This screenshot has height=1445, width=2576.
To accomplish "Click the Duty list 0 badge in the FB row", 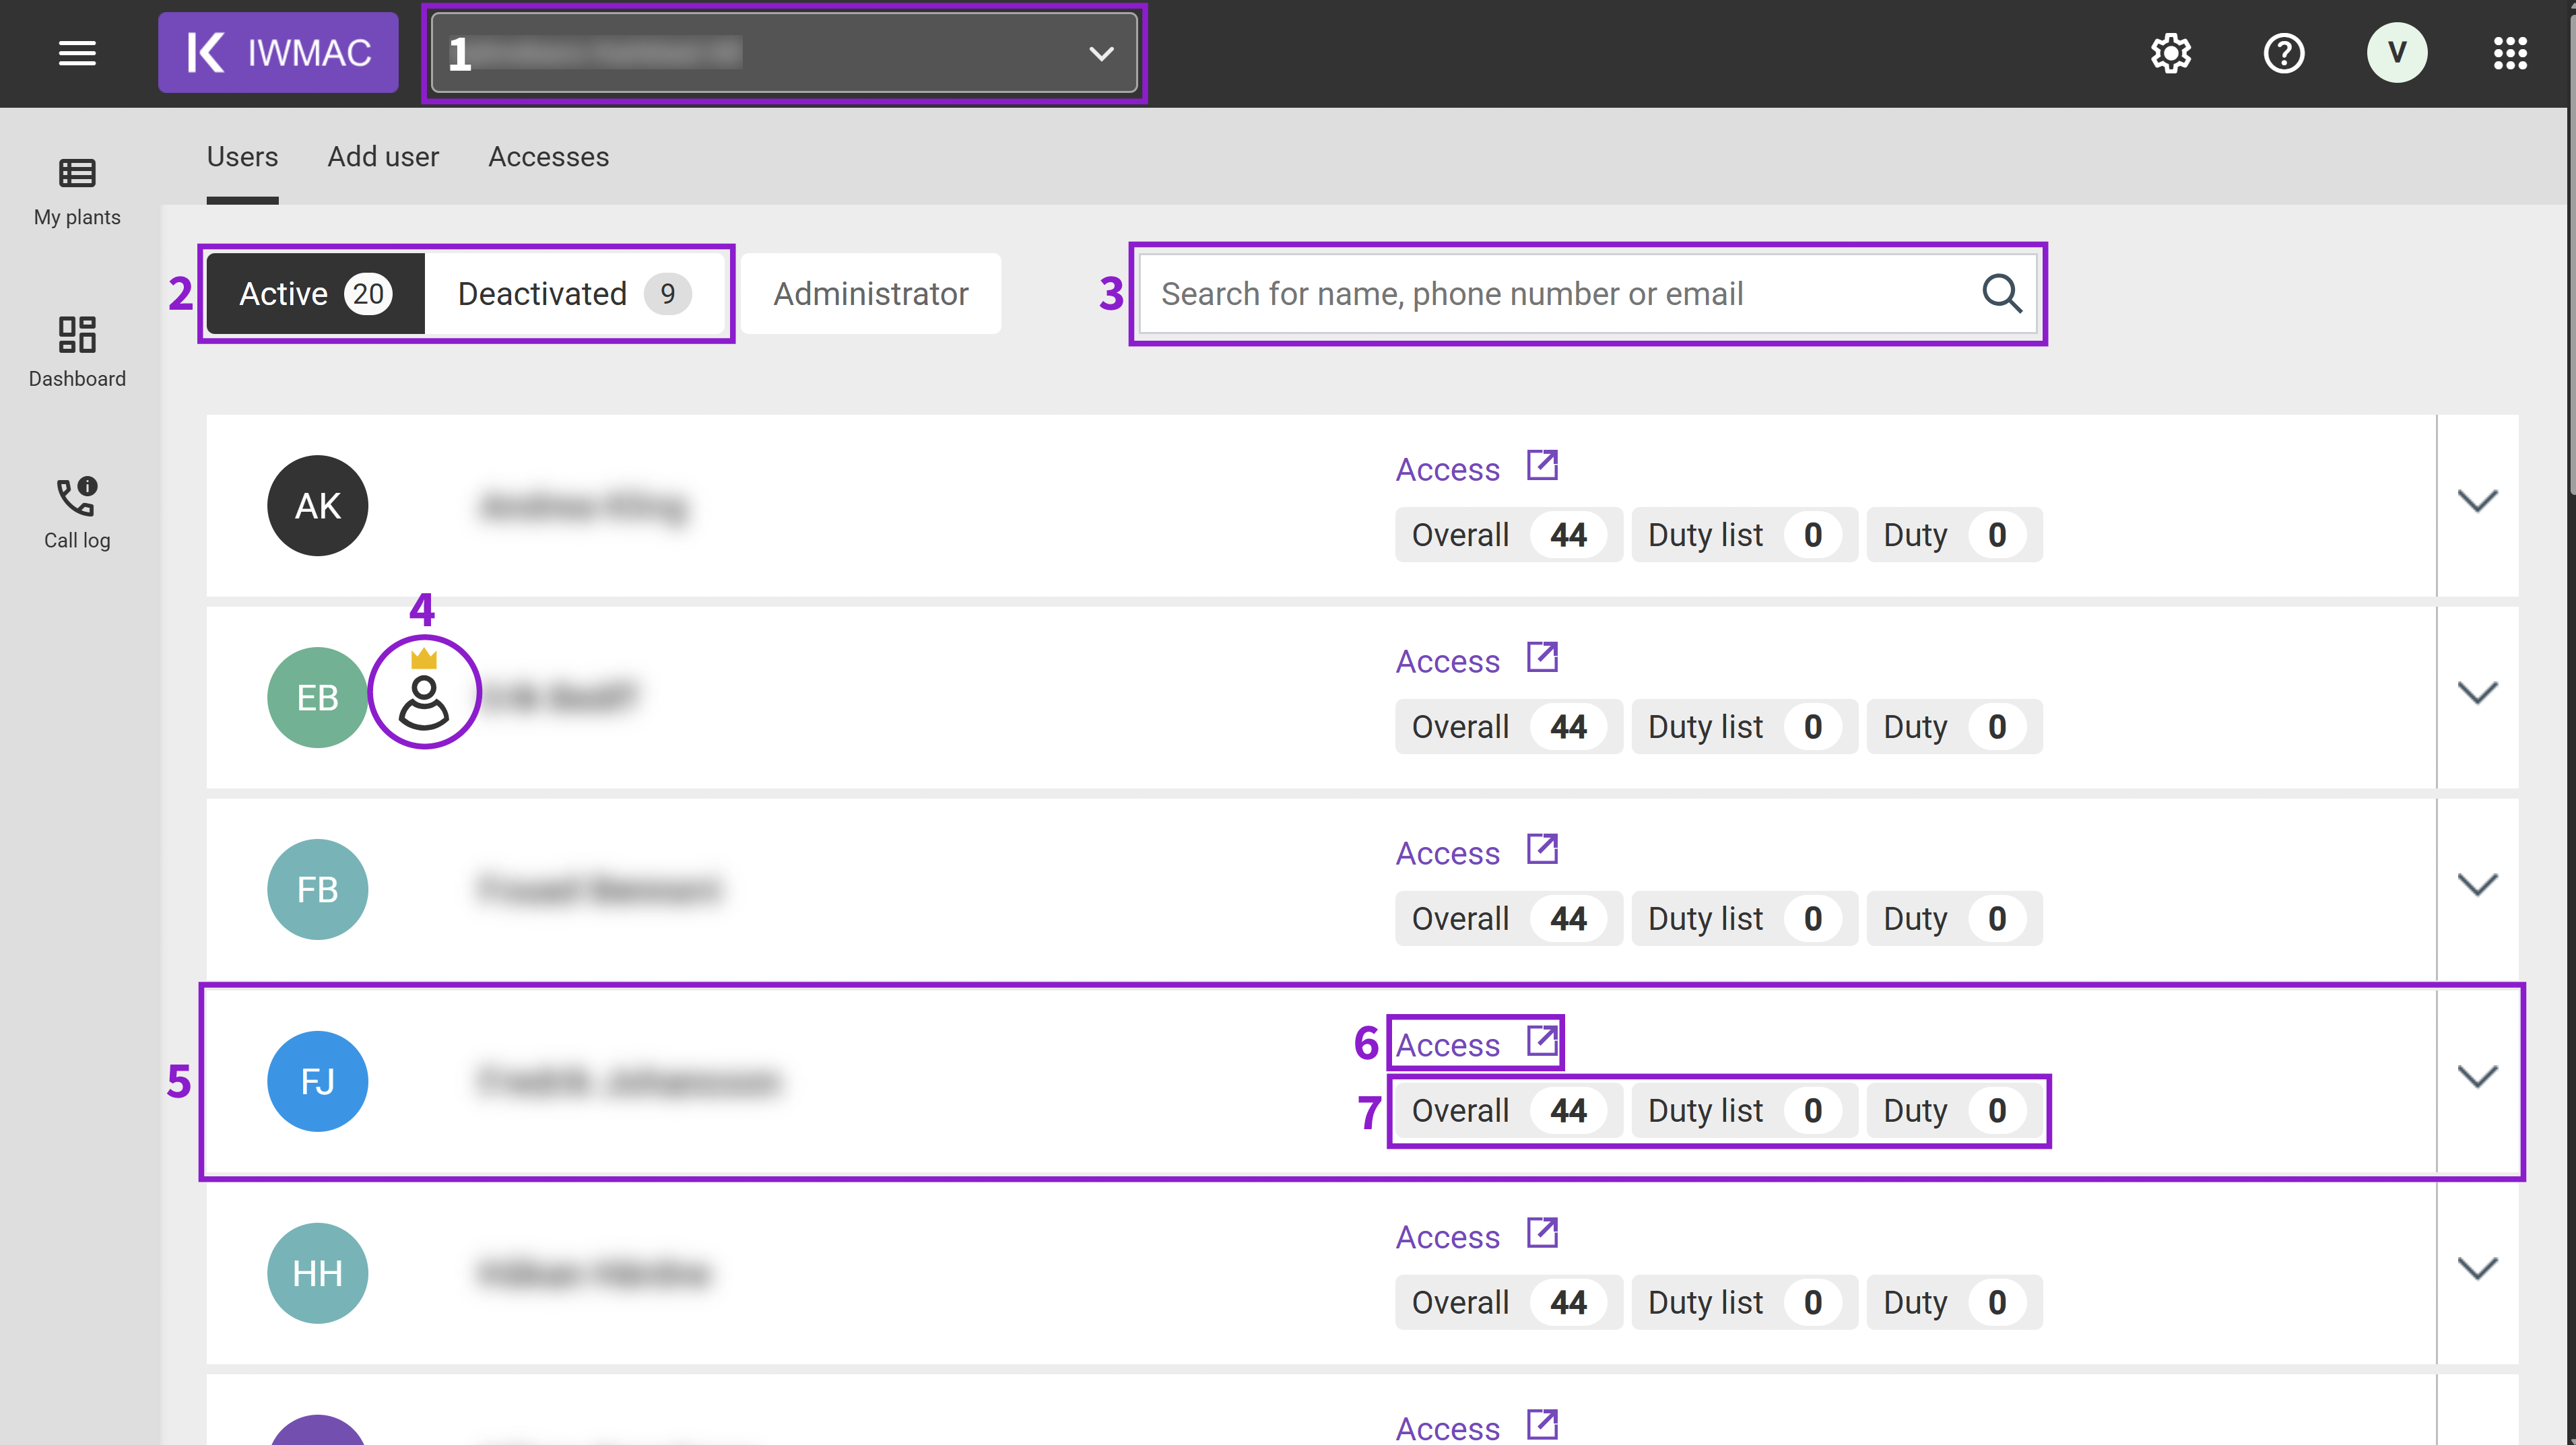I will point(1744,919).
